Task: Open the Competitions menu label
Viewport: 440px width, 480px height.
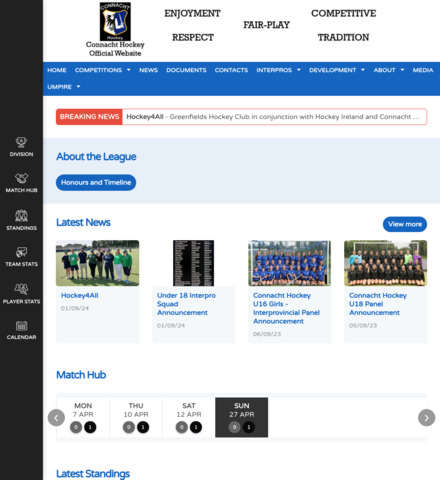Action: (x=98, y=70)
